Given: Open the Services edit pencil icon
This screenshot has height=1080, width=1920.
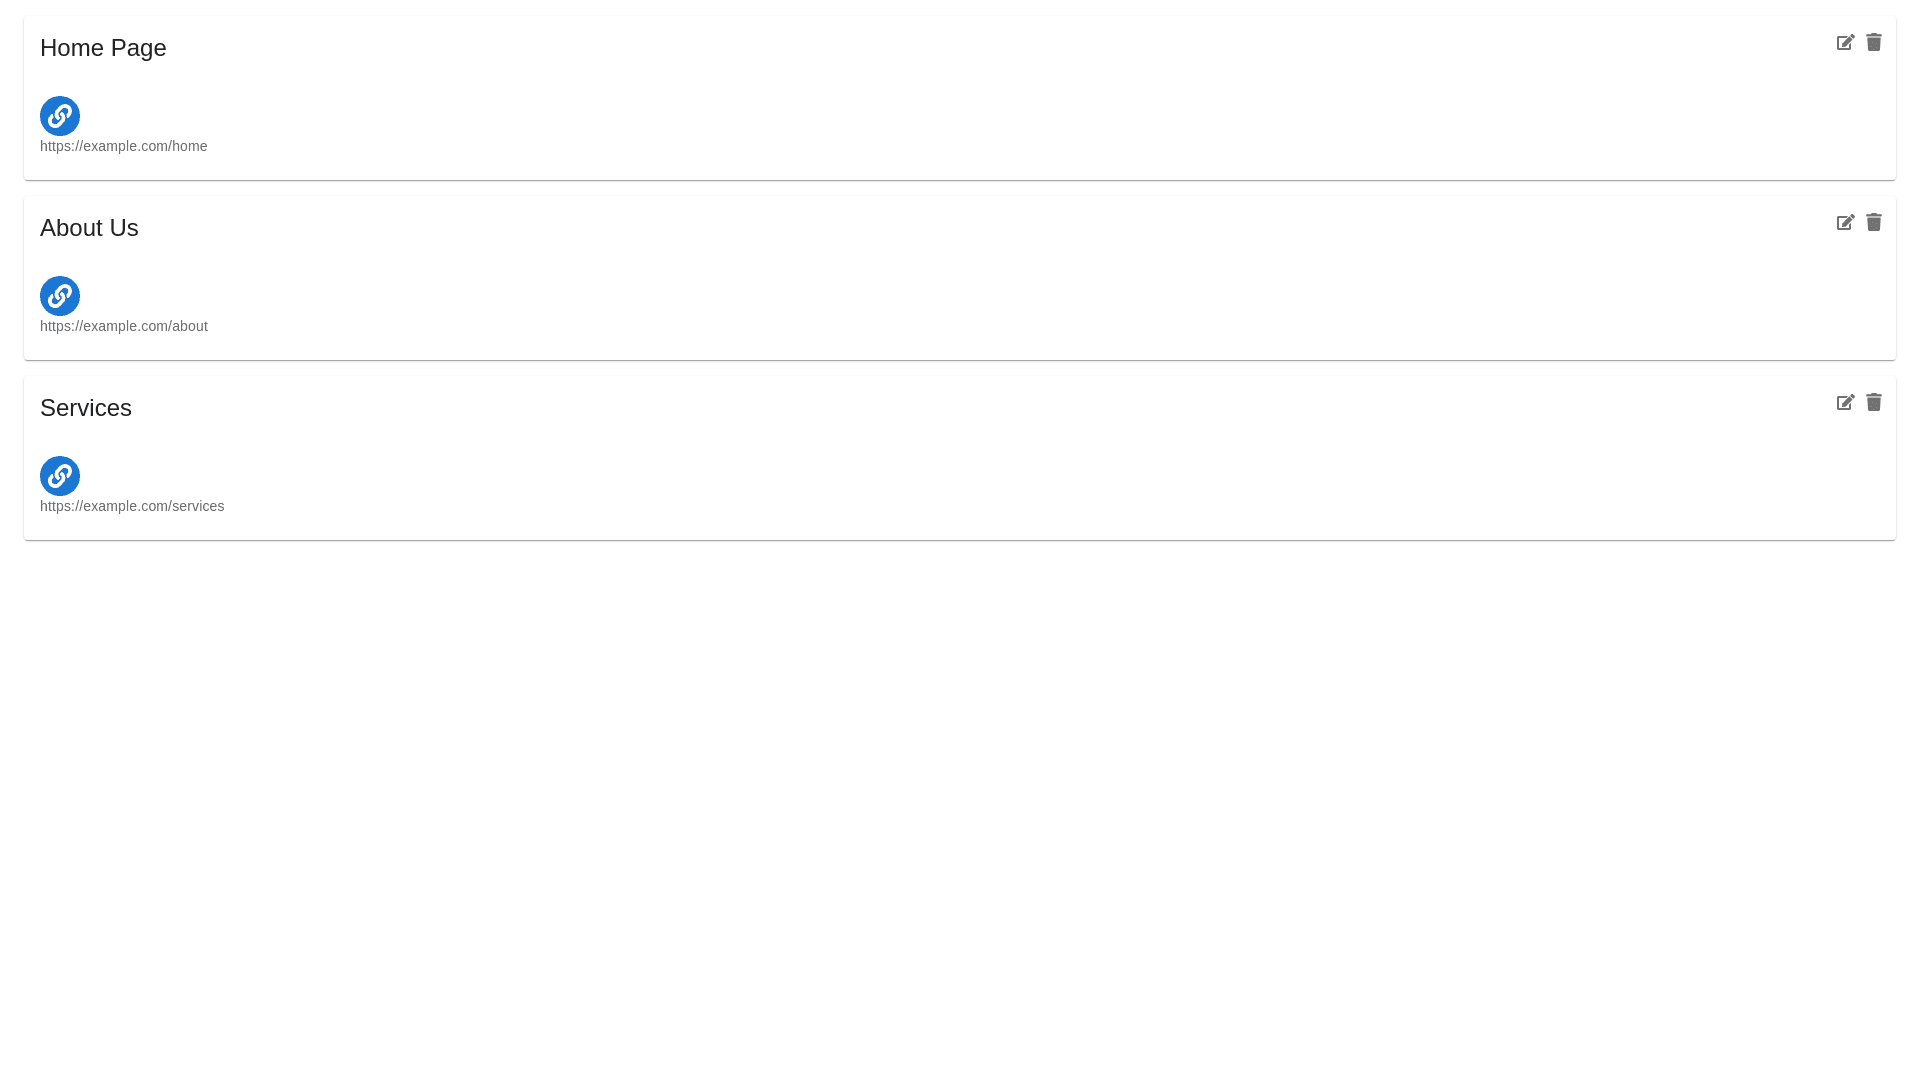Looking at the screenshot, I should (x=1845, y=402).
